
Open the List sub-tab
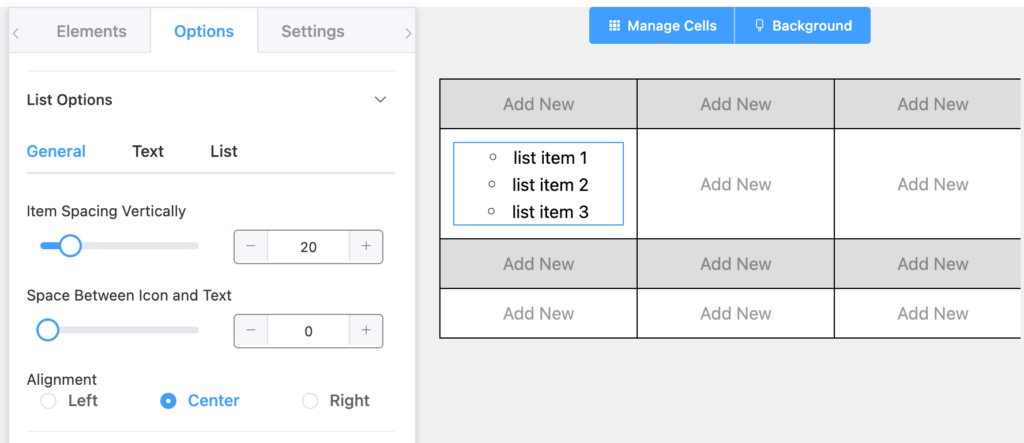[x=224, y=152]
